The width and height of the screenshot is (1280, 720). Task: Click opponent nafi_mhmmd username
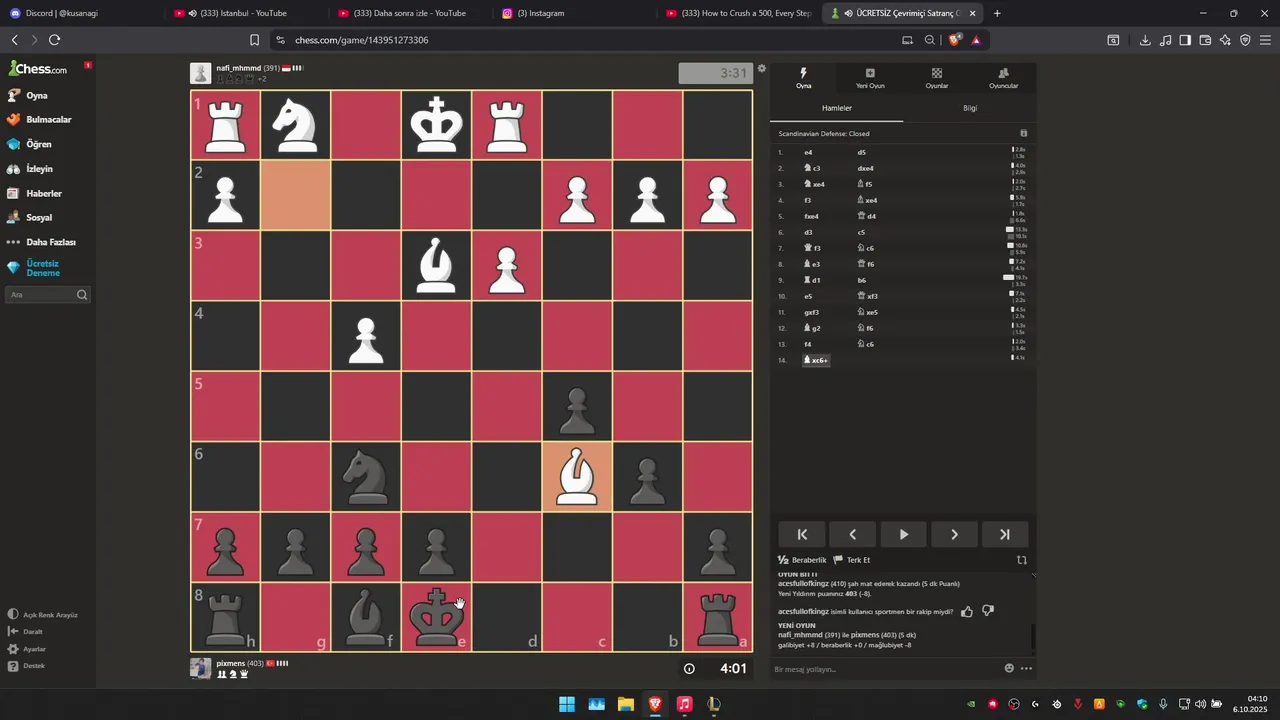[x=238, y=68]
